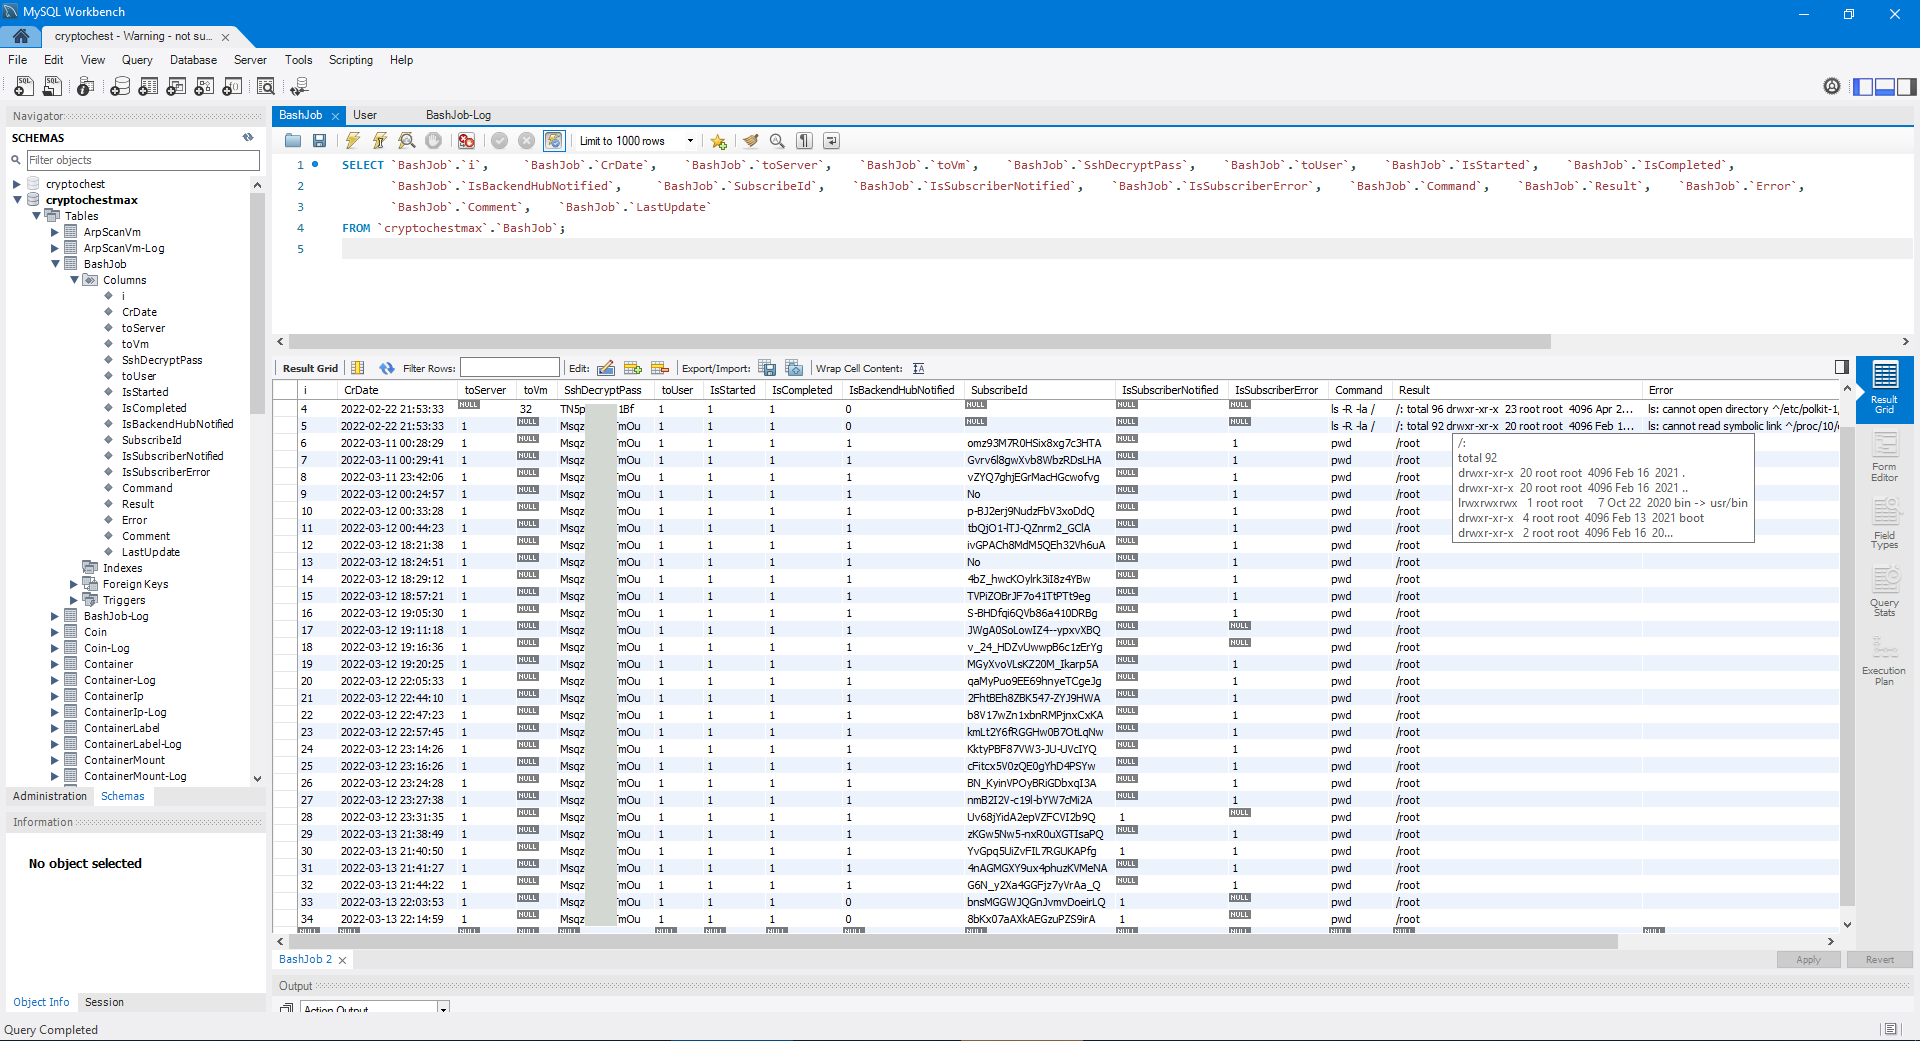Import records from an external file

pos(794,368)
